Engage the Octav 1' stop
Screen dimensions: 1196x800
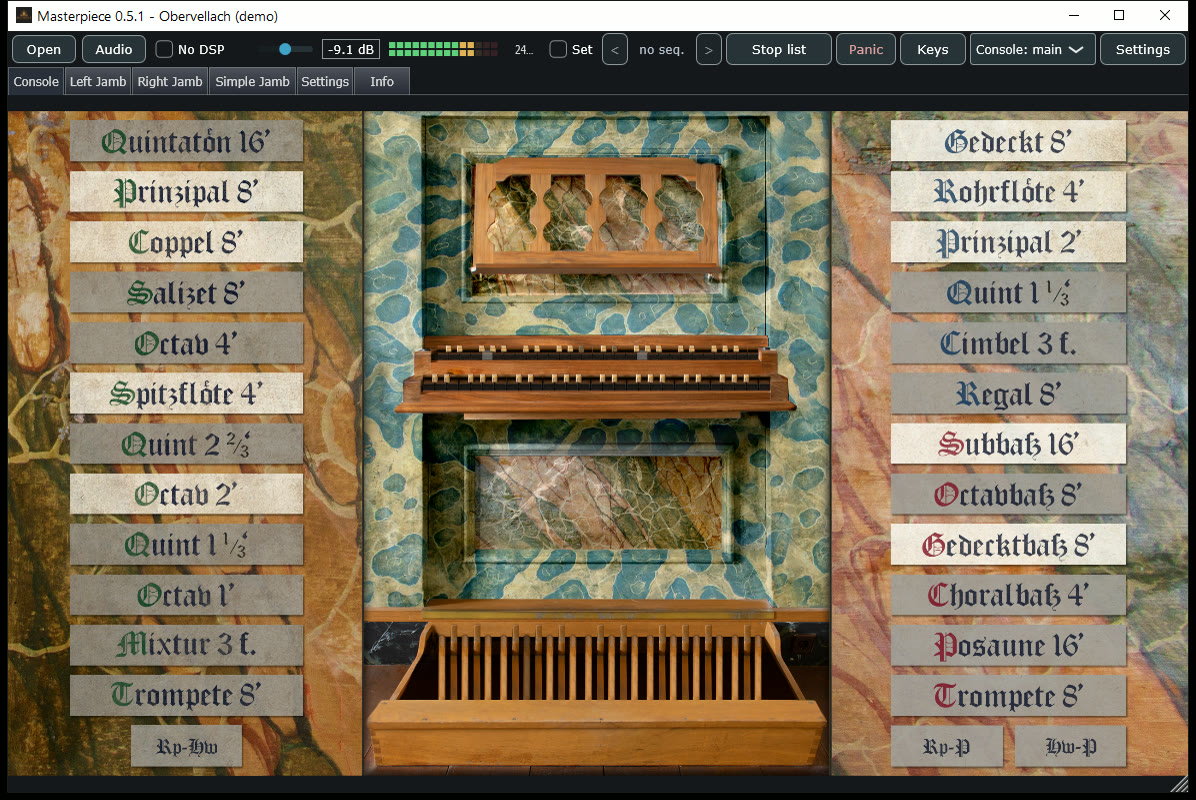coord(186,595)
